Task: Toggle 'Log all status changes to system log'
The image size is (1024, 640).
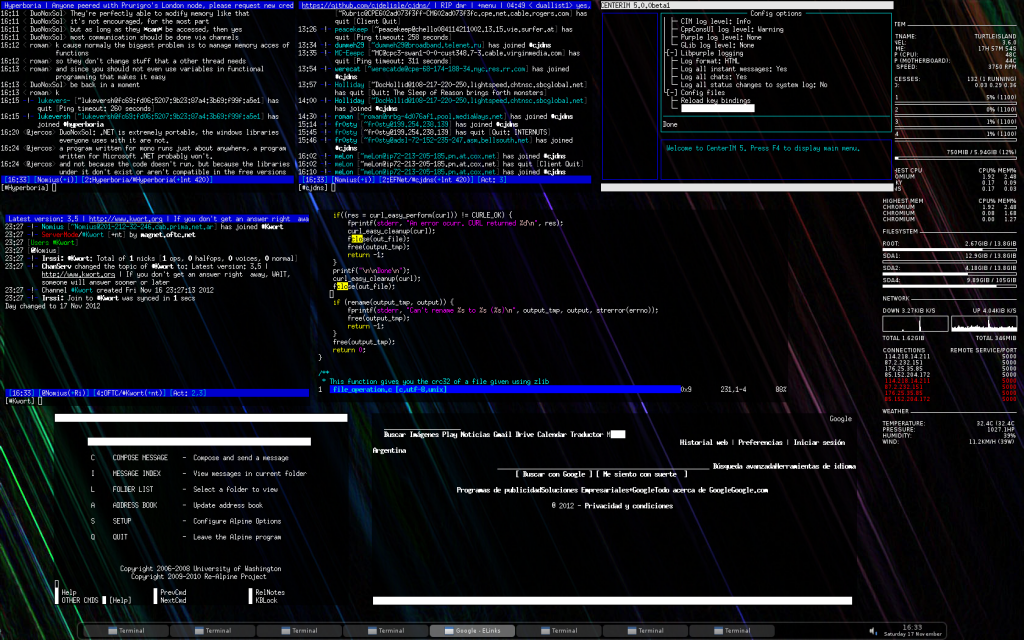Action: pos(751,84)
